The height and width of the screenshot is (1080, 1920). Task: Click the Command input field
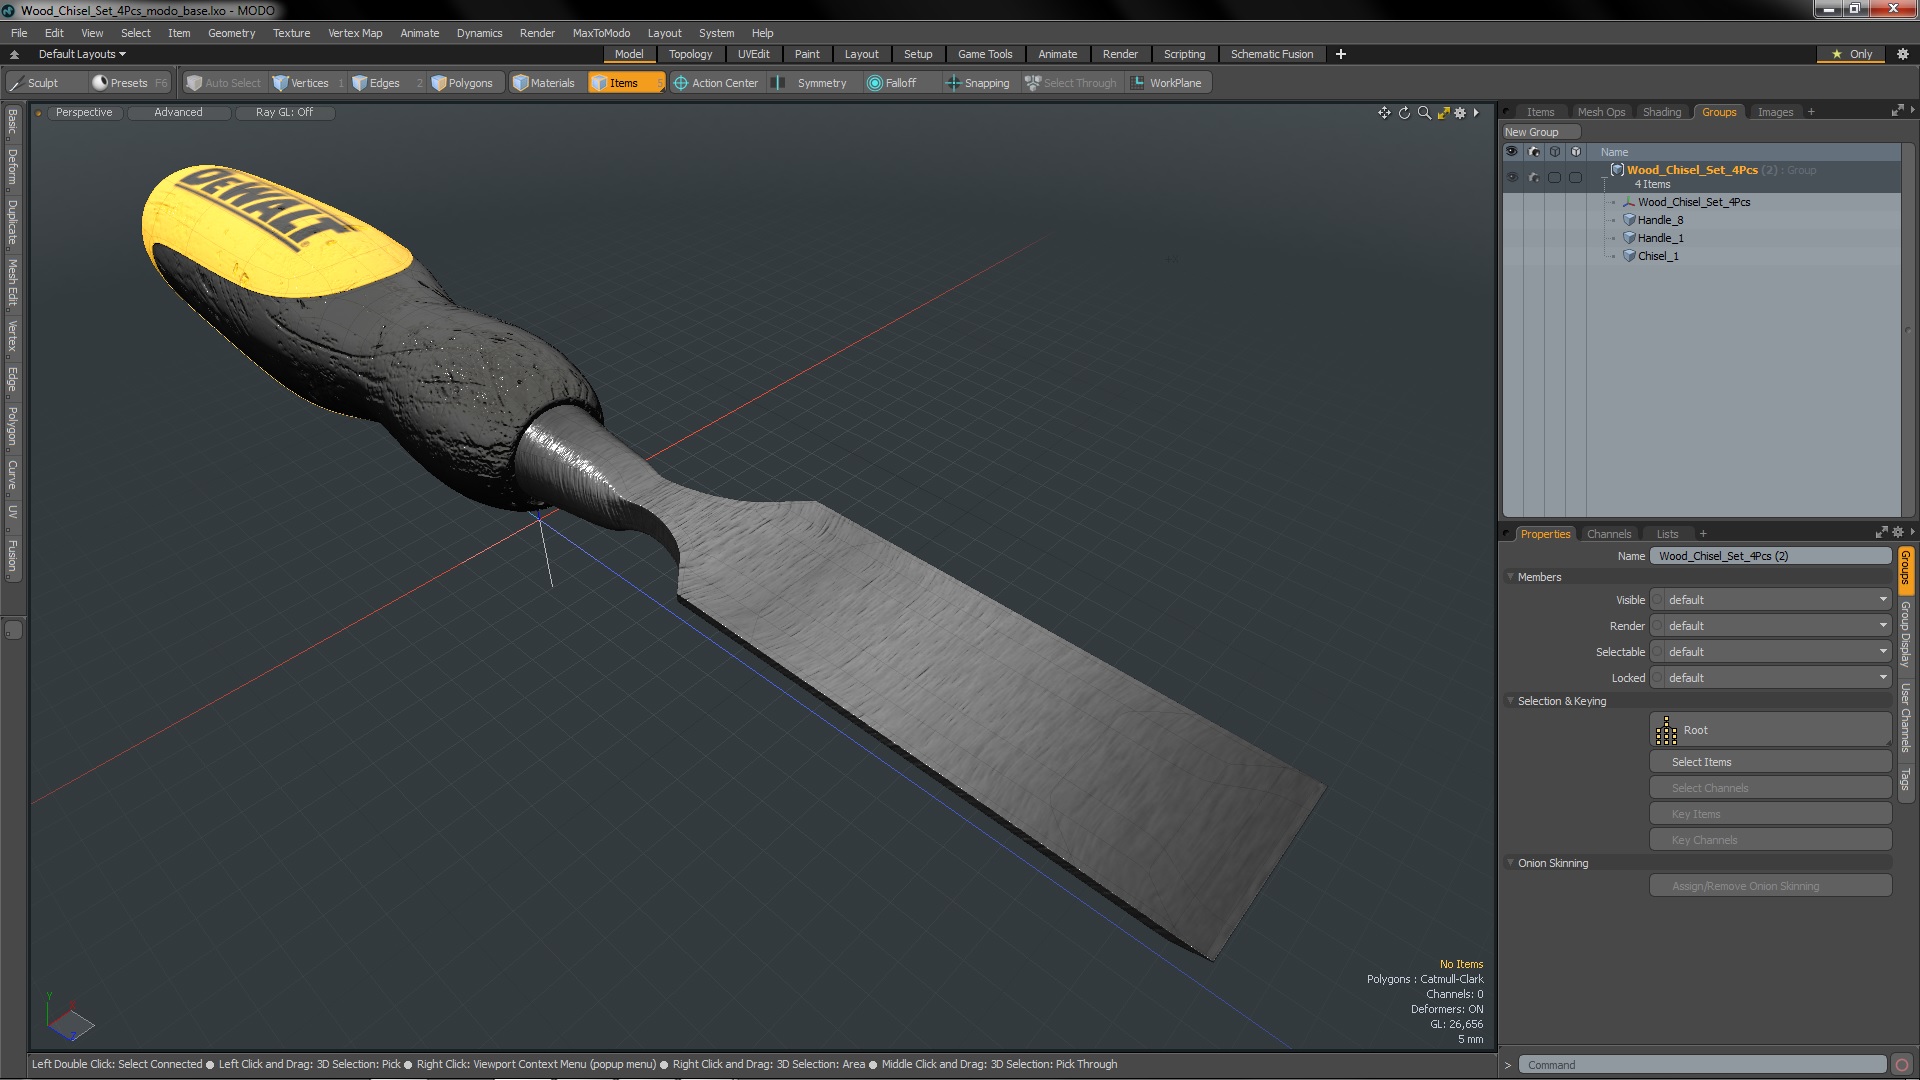click(x=1702, y=1065)
